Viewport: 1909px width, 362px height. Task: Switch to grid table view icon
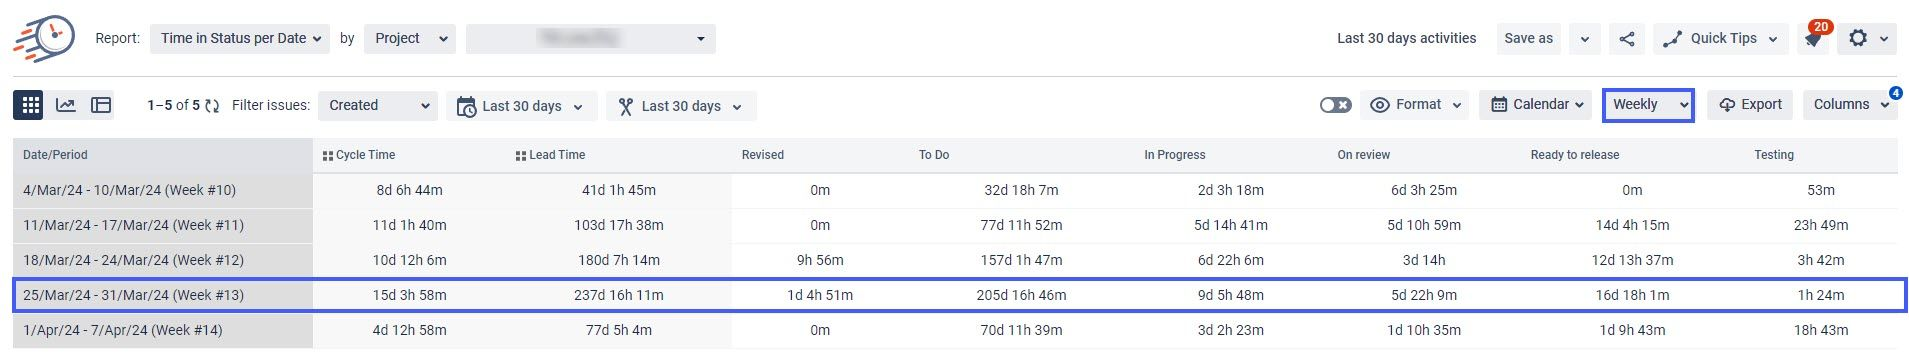point(30,105)
